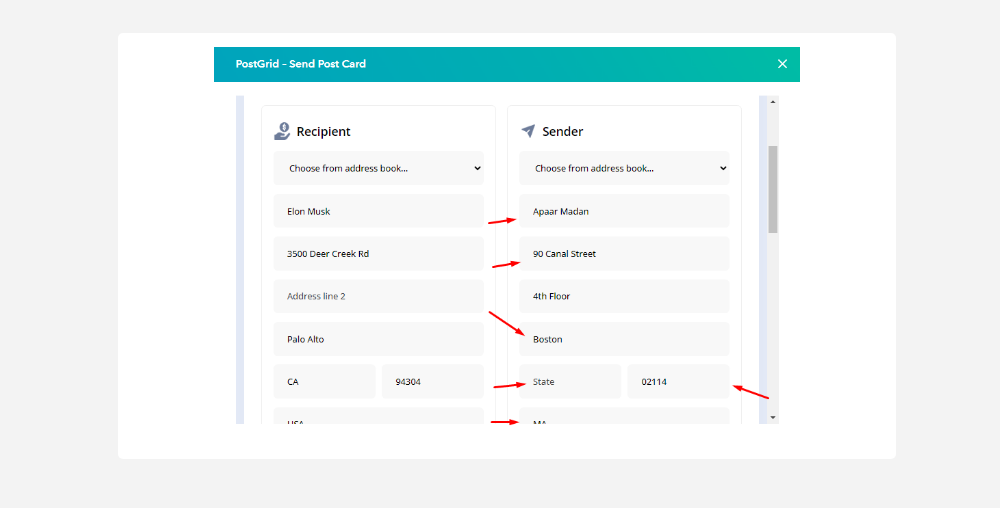The height and width of the screenshot is (508, 1000).
Task: Click the 94304 postal code field
Action: pyautogui.click(x=432, y=382)
